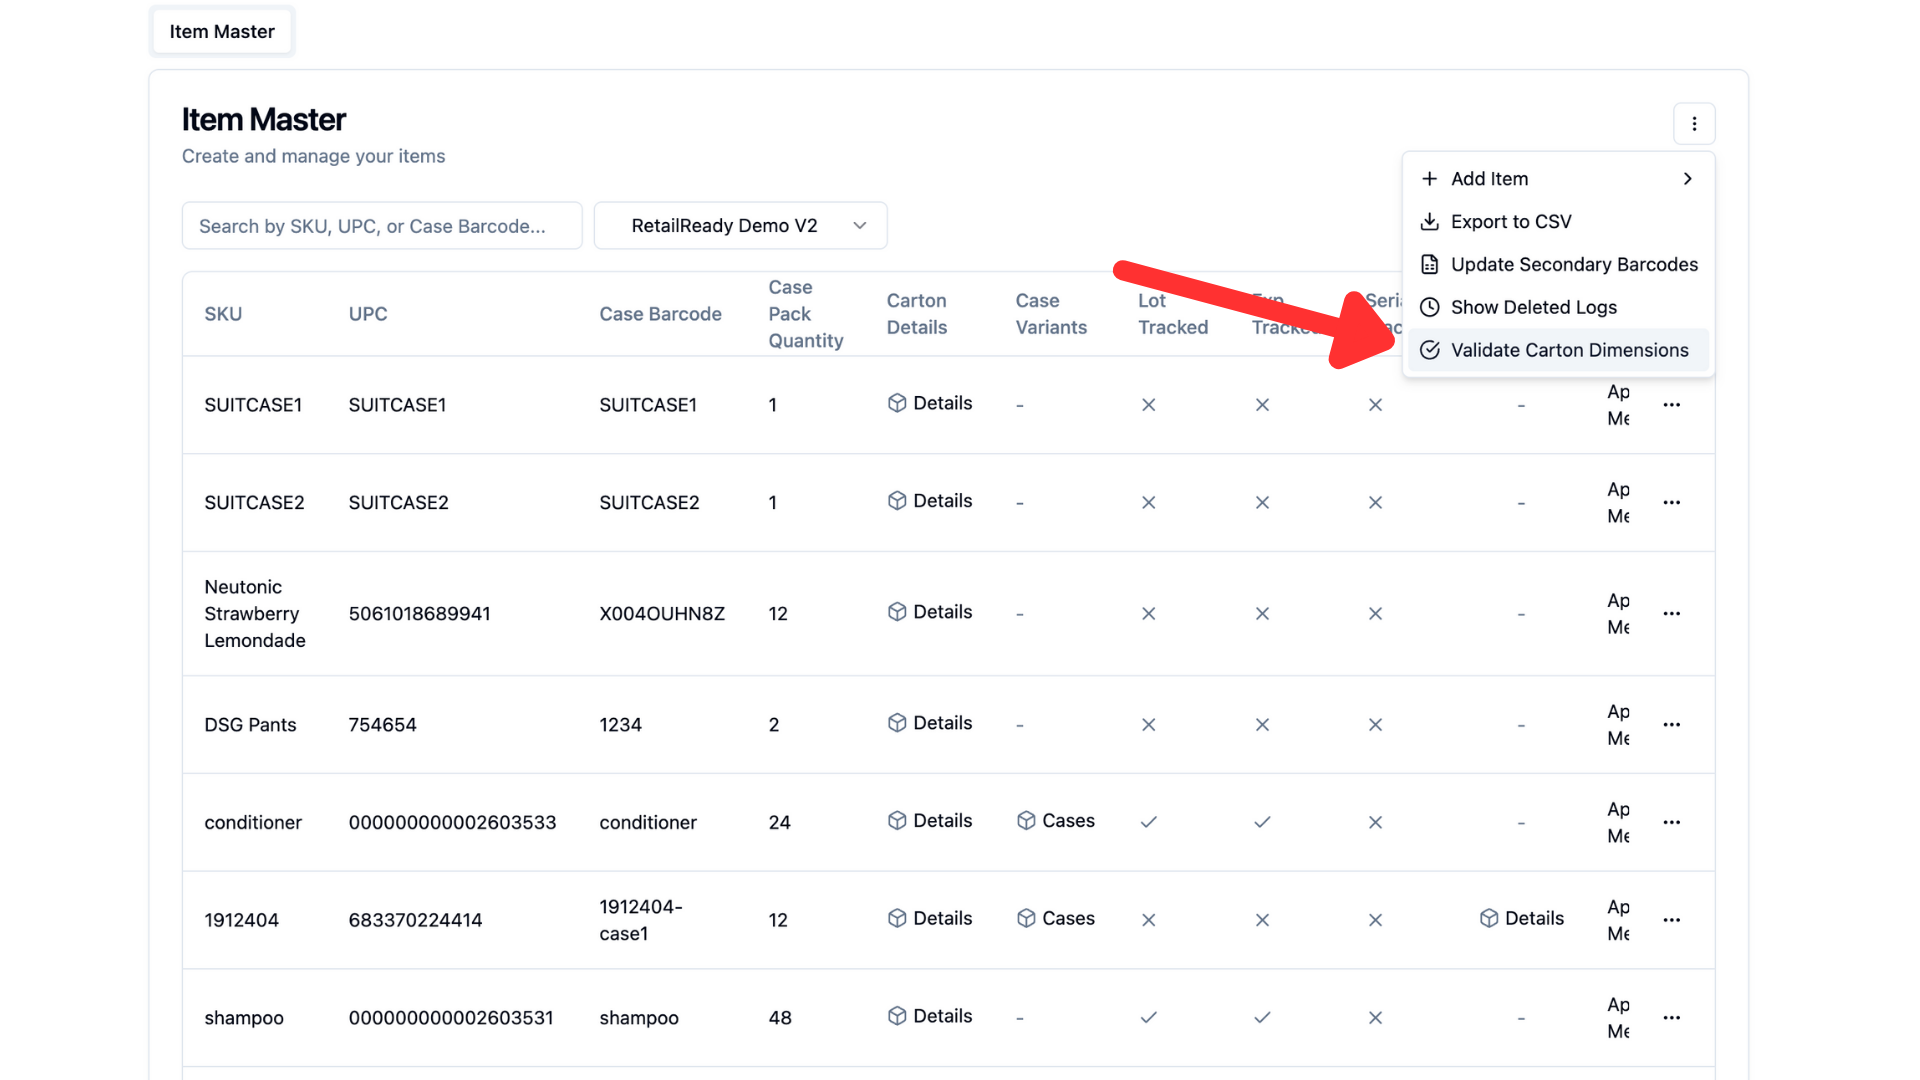Open row actions ellipsis for 1912404
The image size is (1920, 1080).
click(x=1672, y=920)
